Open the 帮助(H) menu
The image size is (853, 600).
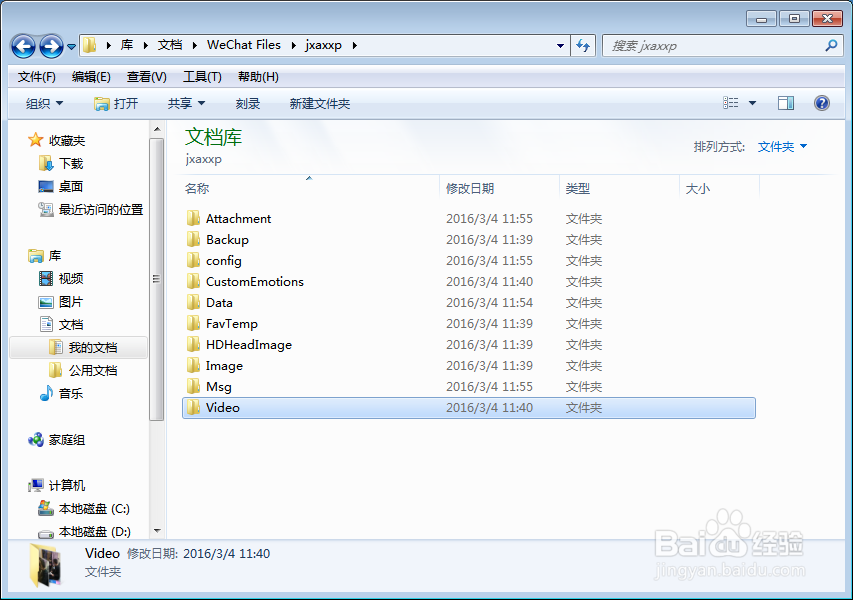pyautogui.click(x=258, y=77)
